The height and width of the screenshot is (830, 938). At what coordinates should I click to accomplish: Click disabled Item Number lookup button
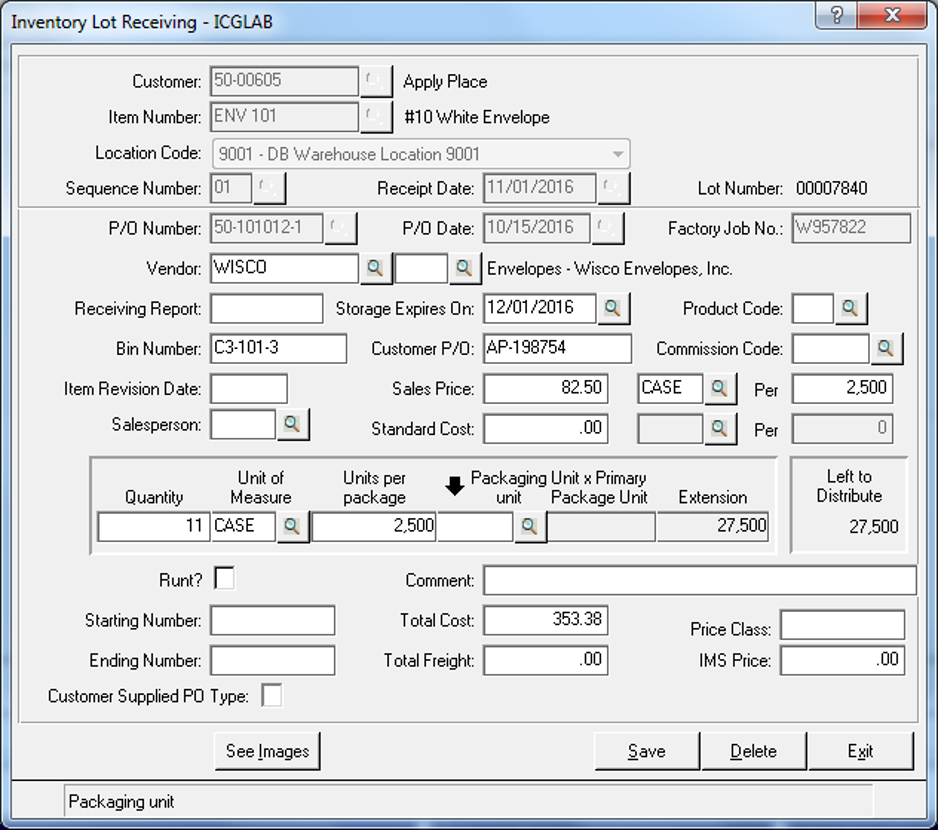(x=376, y=116)
